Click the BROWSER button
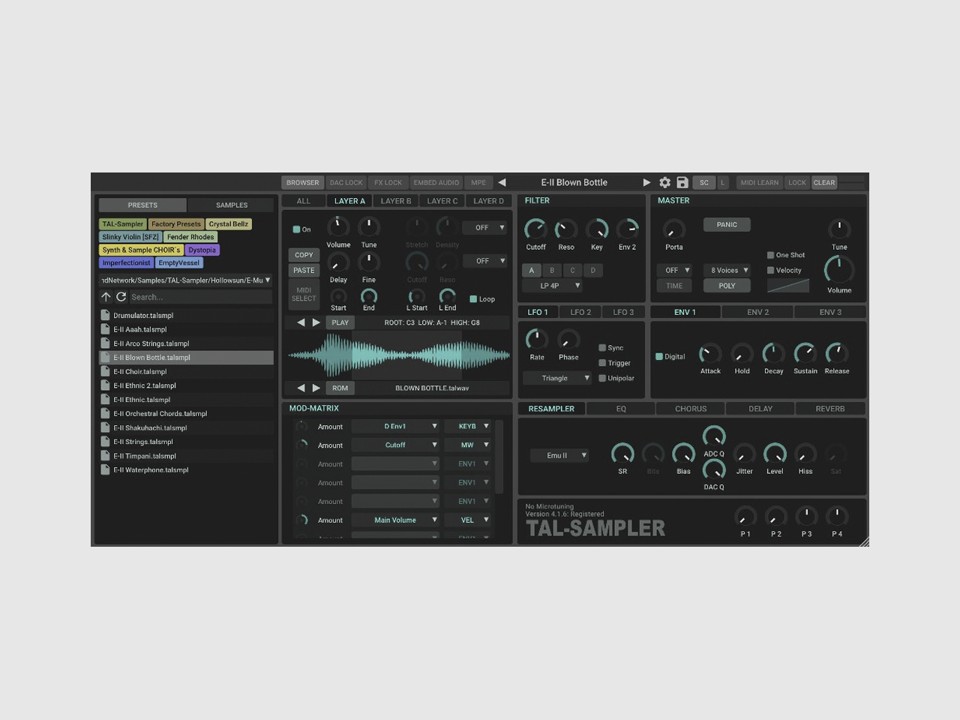This screenshot has width=960, height=720. pyautogui.click(x=302, y=182)
